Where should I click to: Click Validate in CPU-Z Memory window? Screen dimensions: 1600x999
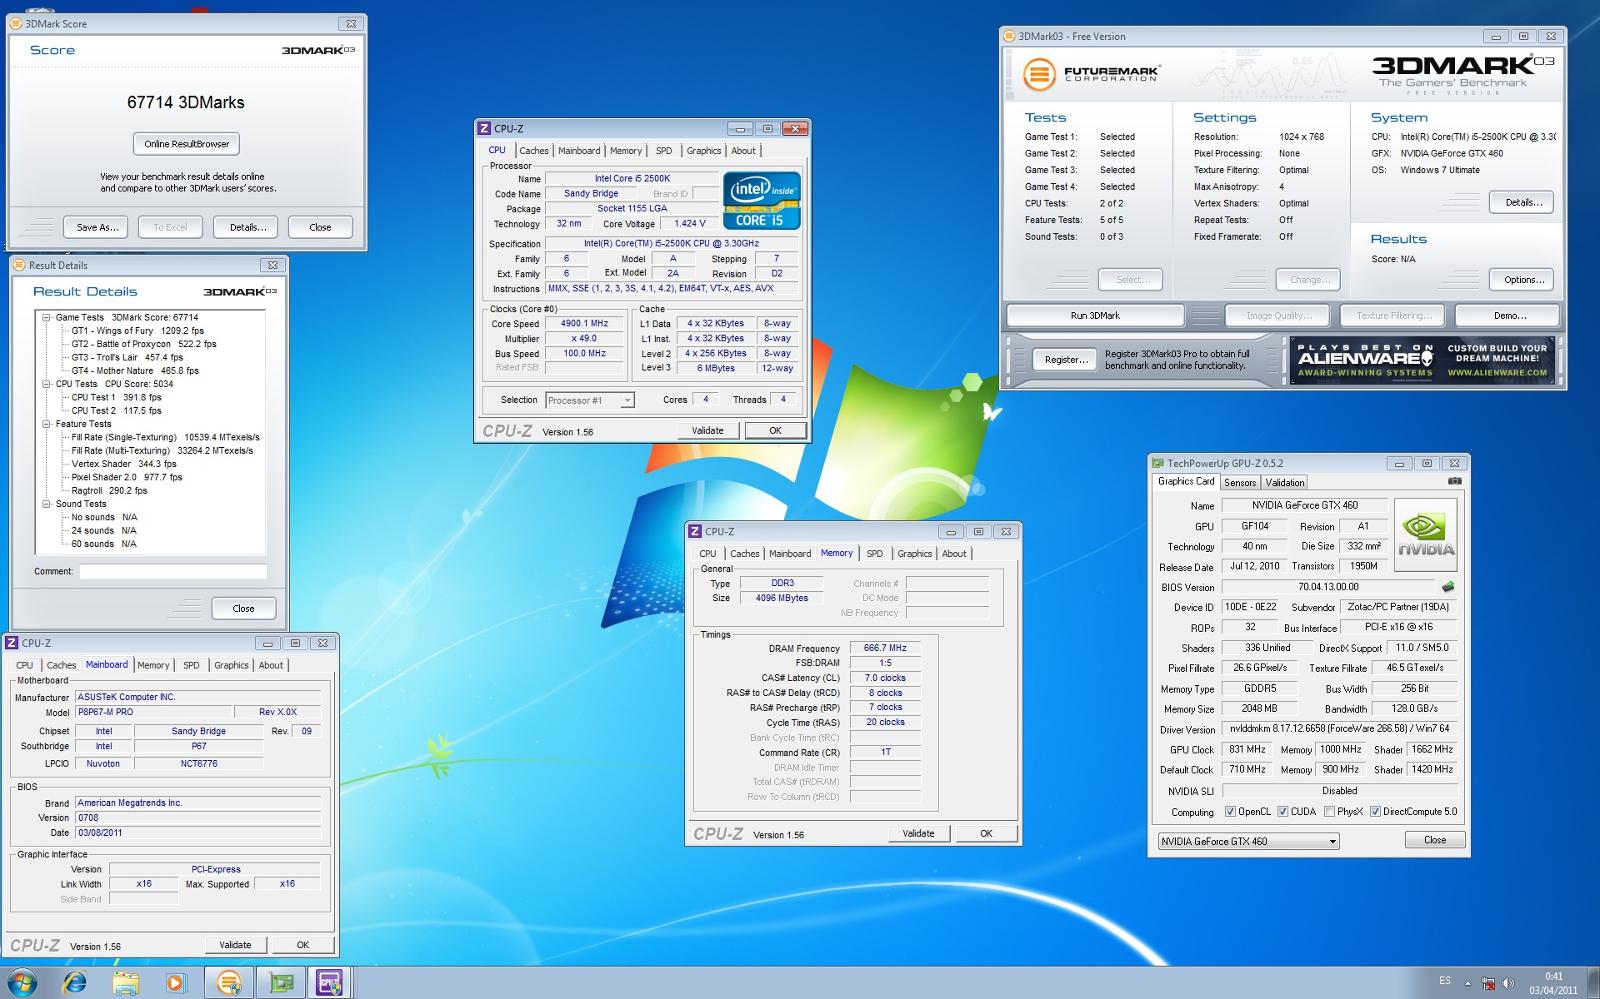tap(918, 834)
